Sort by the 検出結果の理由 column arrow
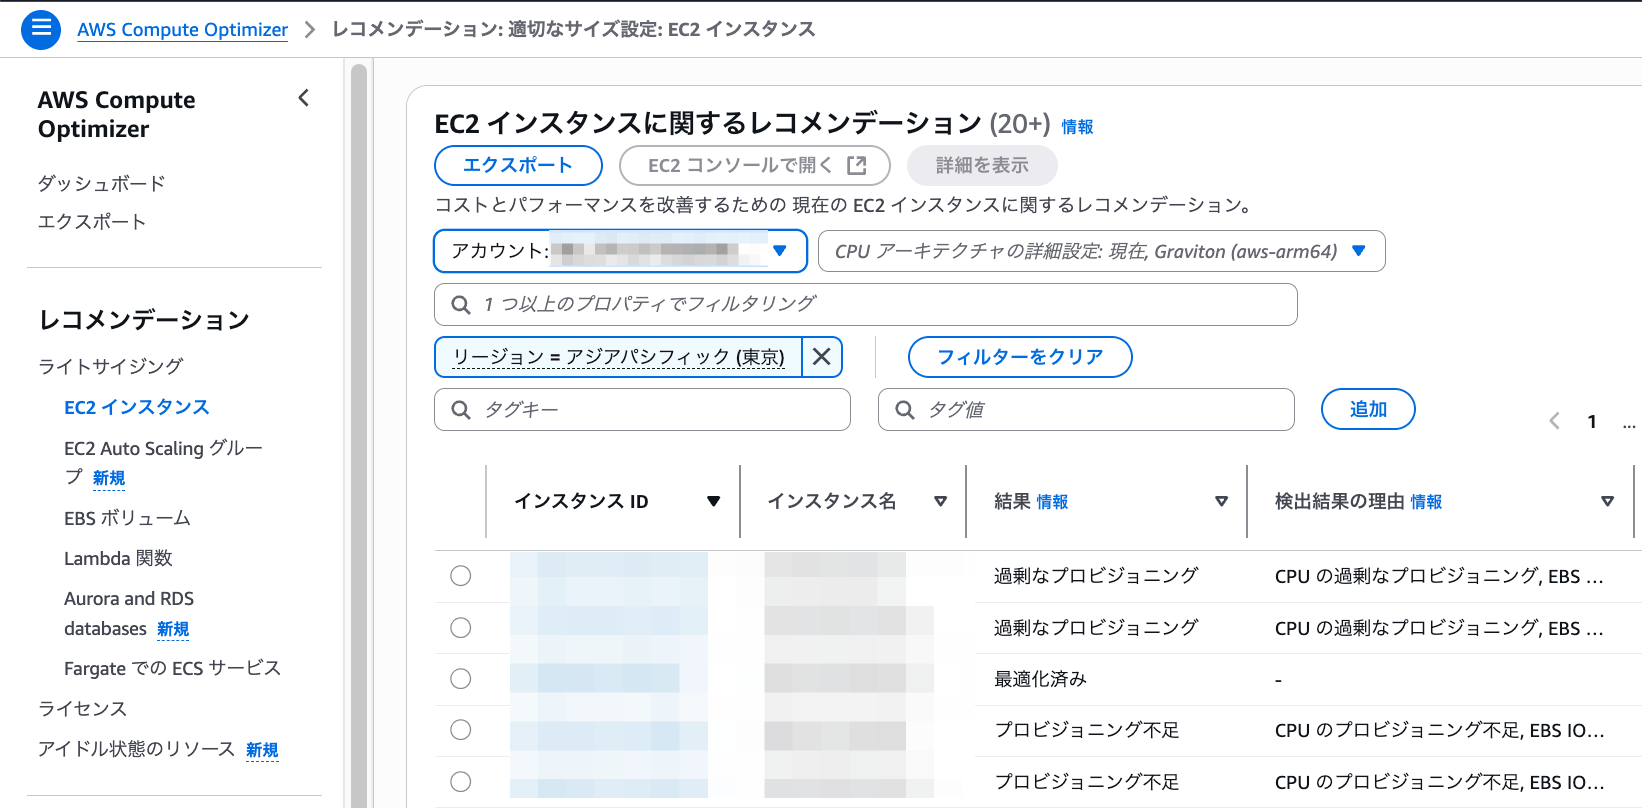 click(x=1607, y=502)
